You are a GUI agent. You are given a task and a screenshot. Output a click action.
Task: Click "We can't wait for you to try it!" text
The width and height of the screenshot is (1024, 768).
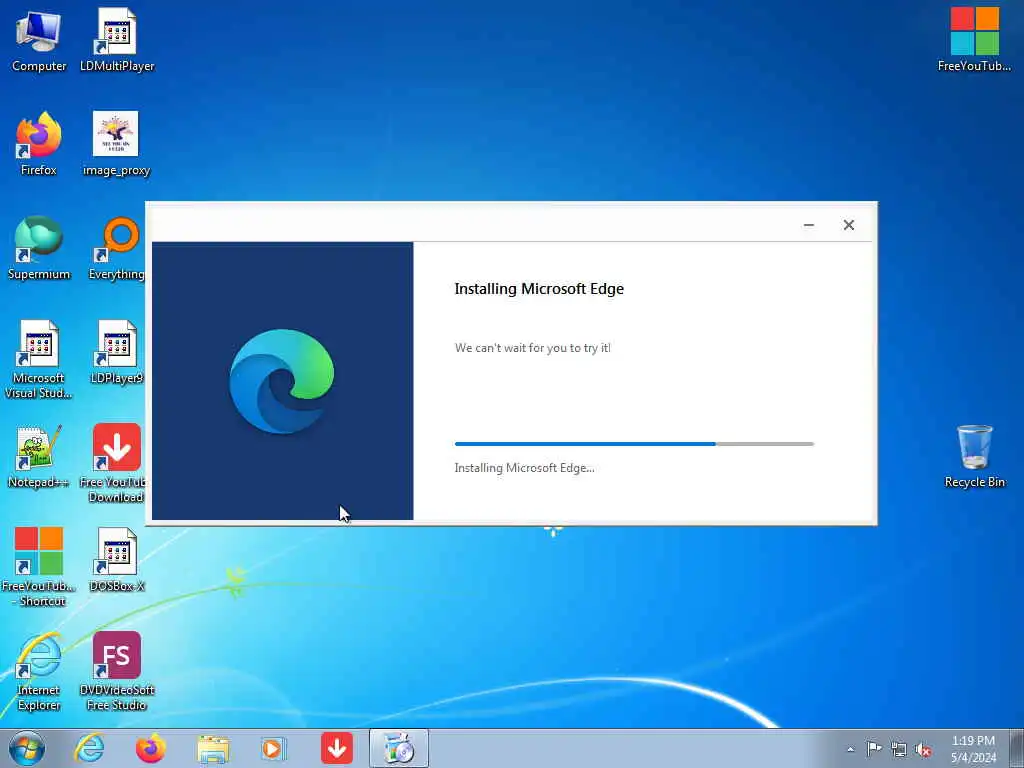click(532, 348)
